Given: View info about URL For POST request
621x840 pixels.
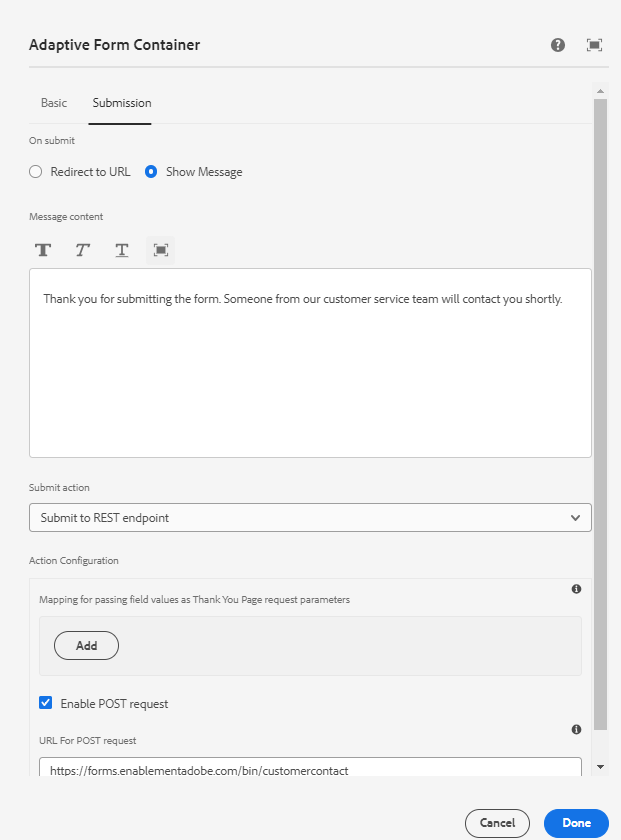Looking at the screenshot, I should coord(576,729).
